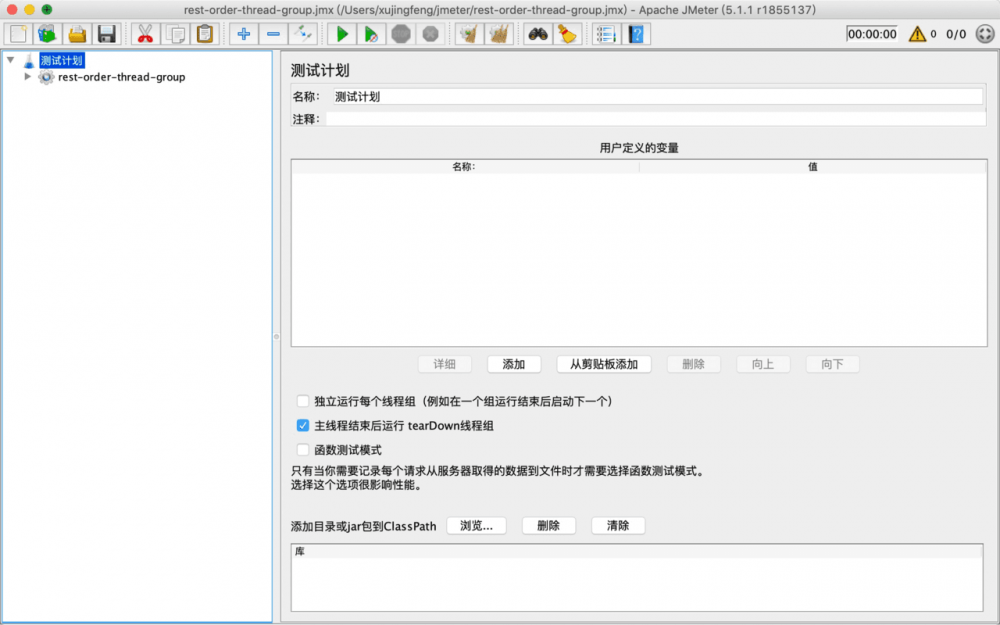Enable 函数测试模式 checkbox

(303, 448)
